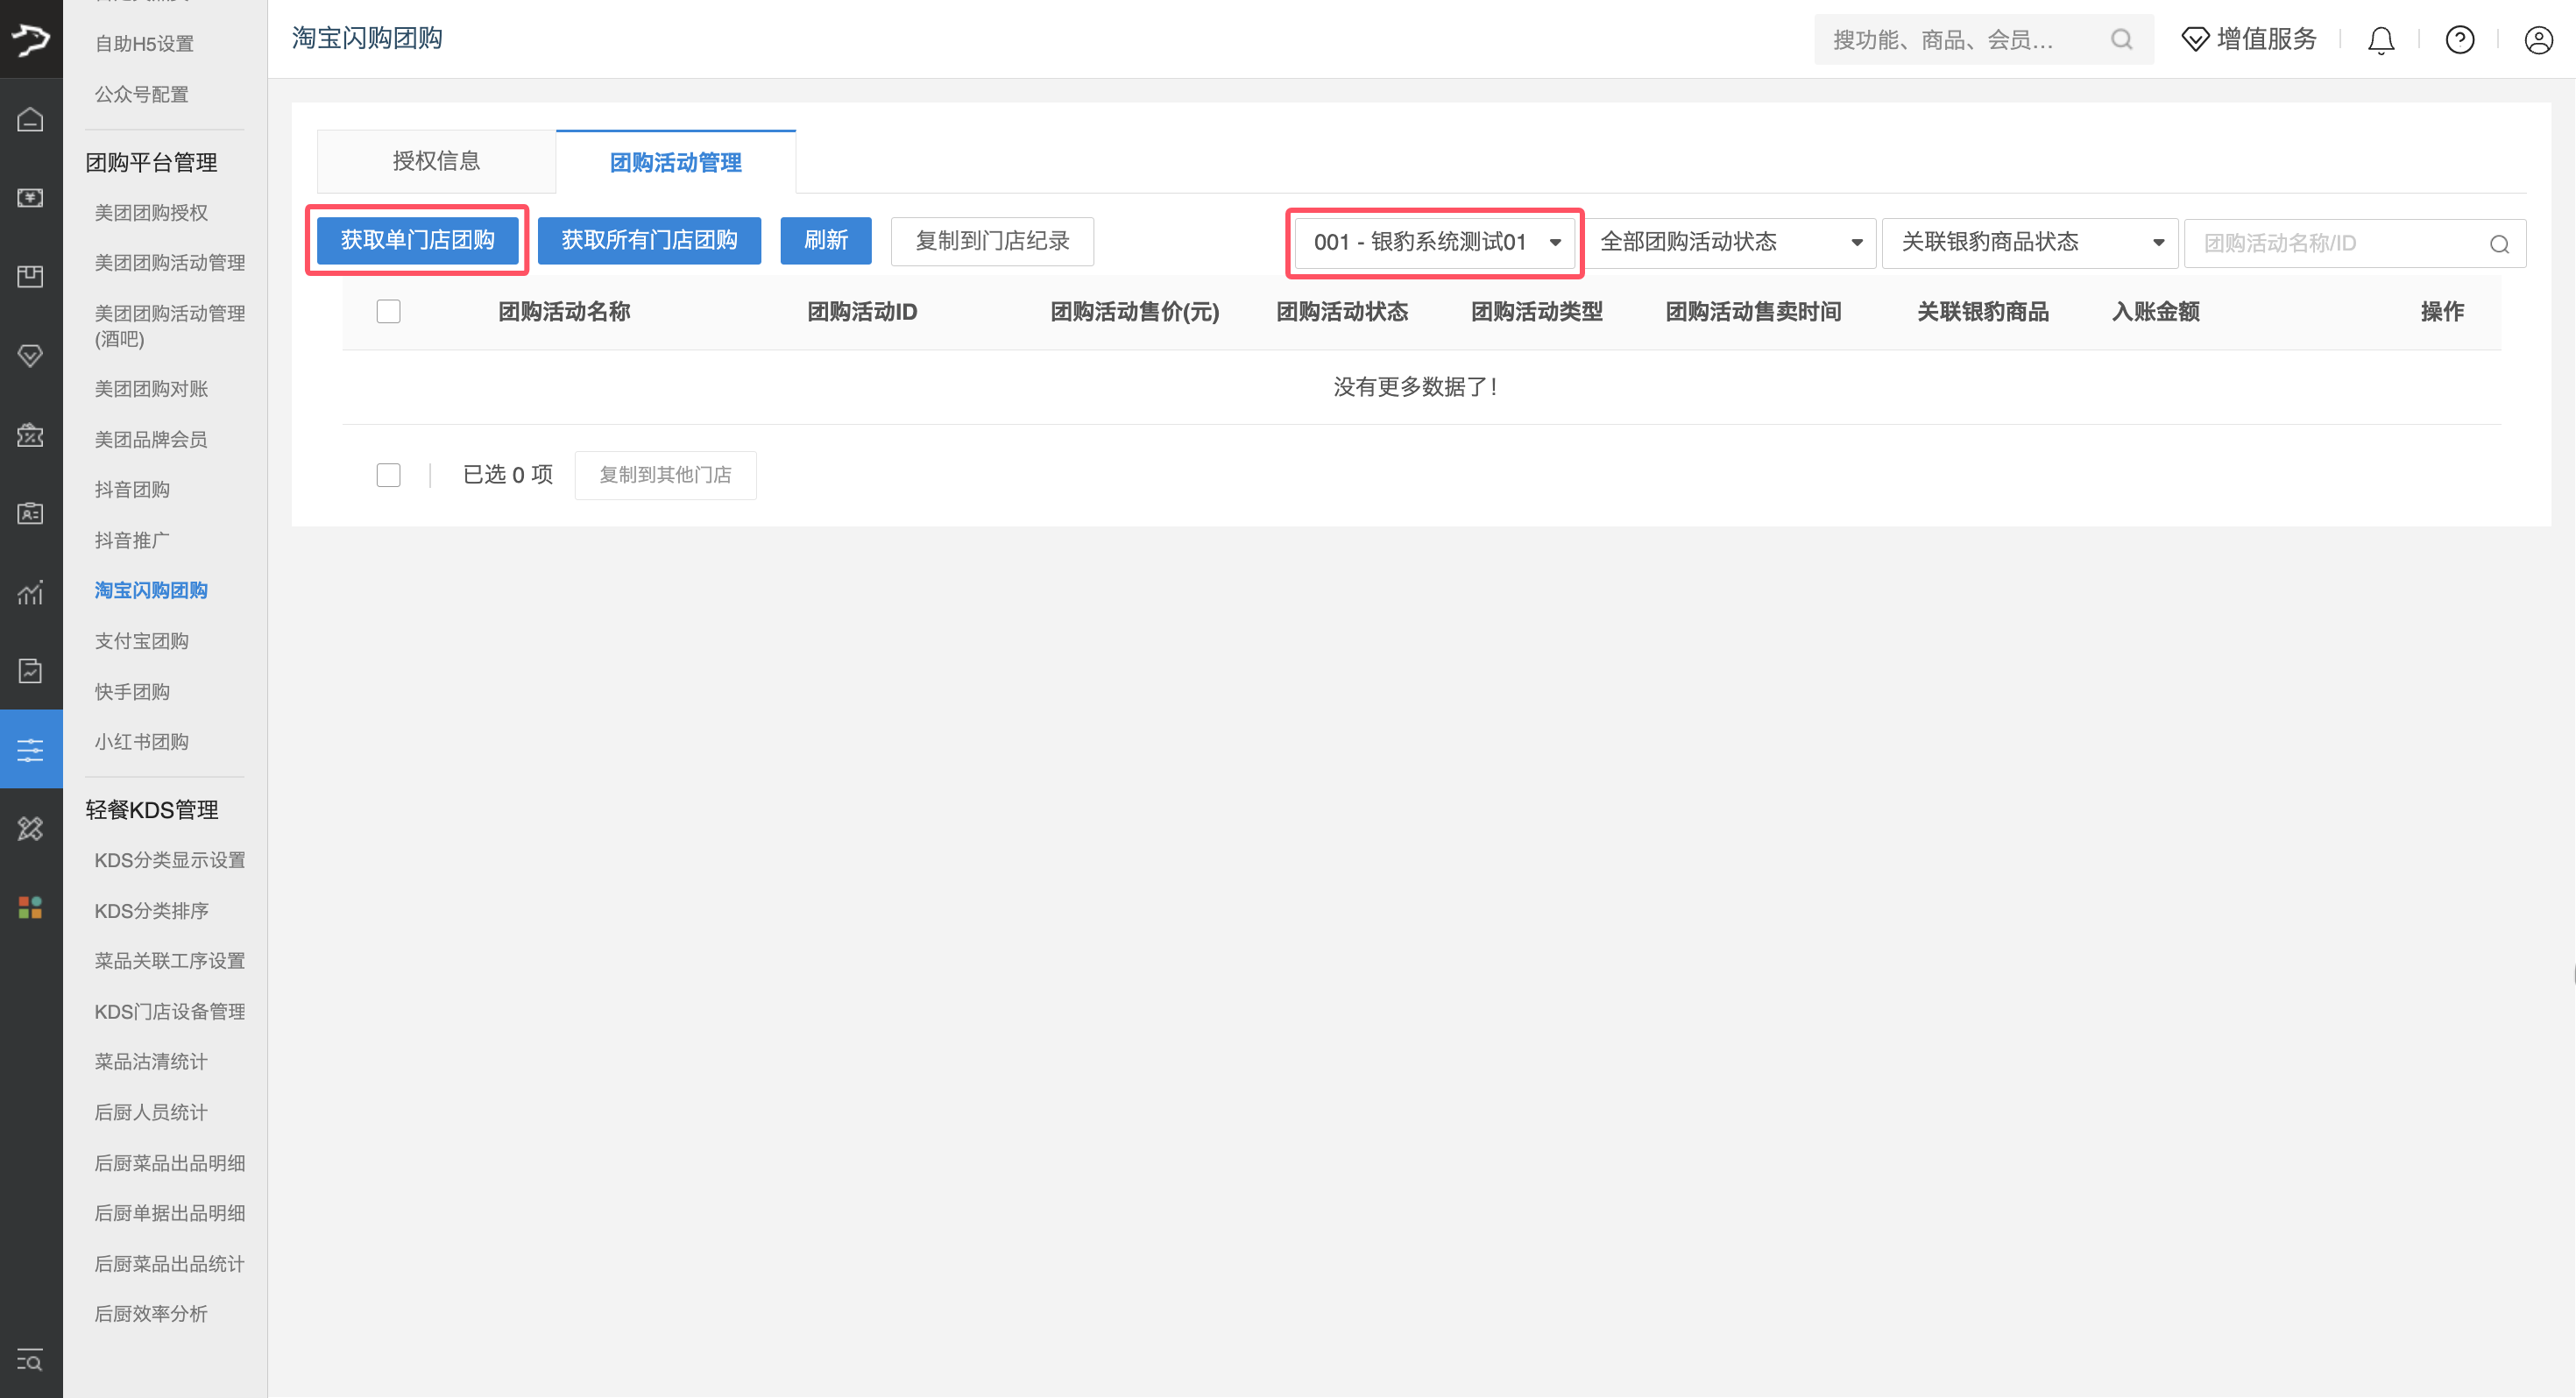Open the 关联银豹商品状态 dropdown
The height and width of the screenshot is (1398, 2576).
(x=2030, y=242)
